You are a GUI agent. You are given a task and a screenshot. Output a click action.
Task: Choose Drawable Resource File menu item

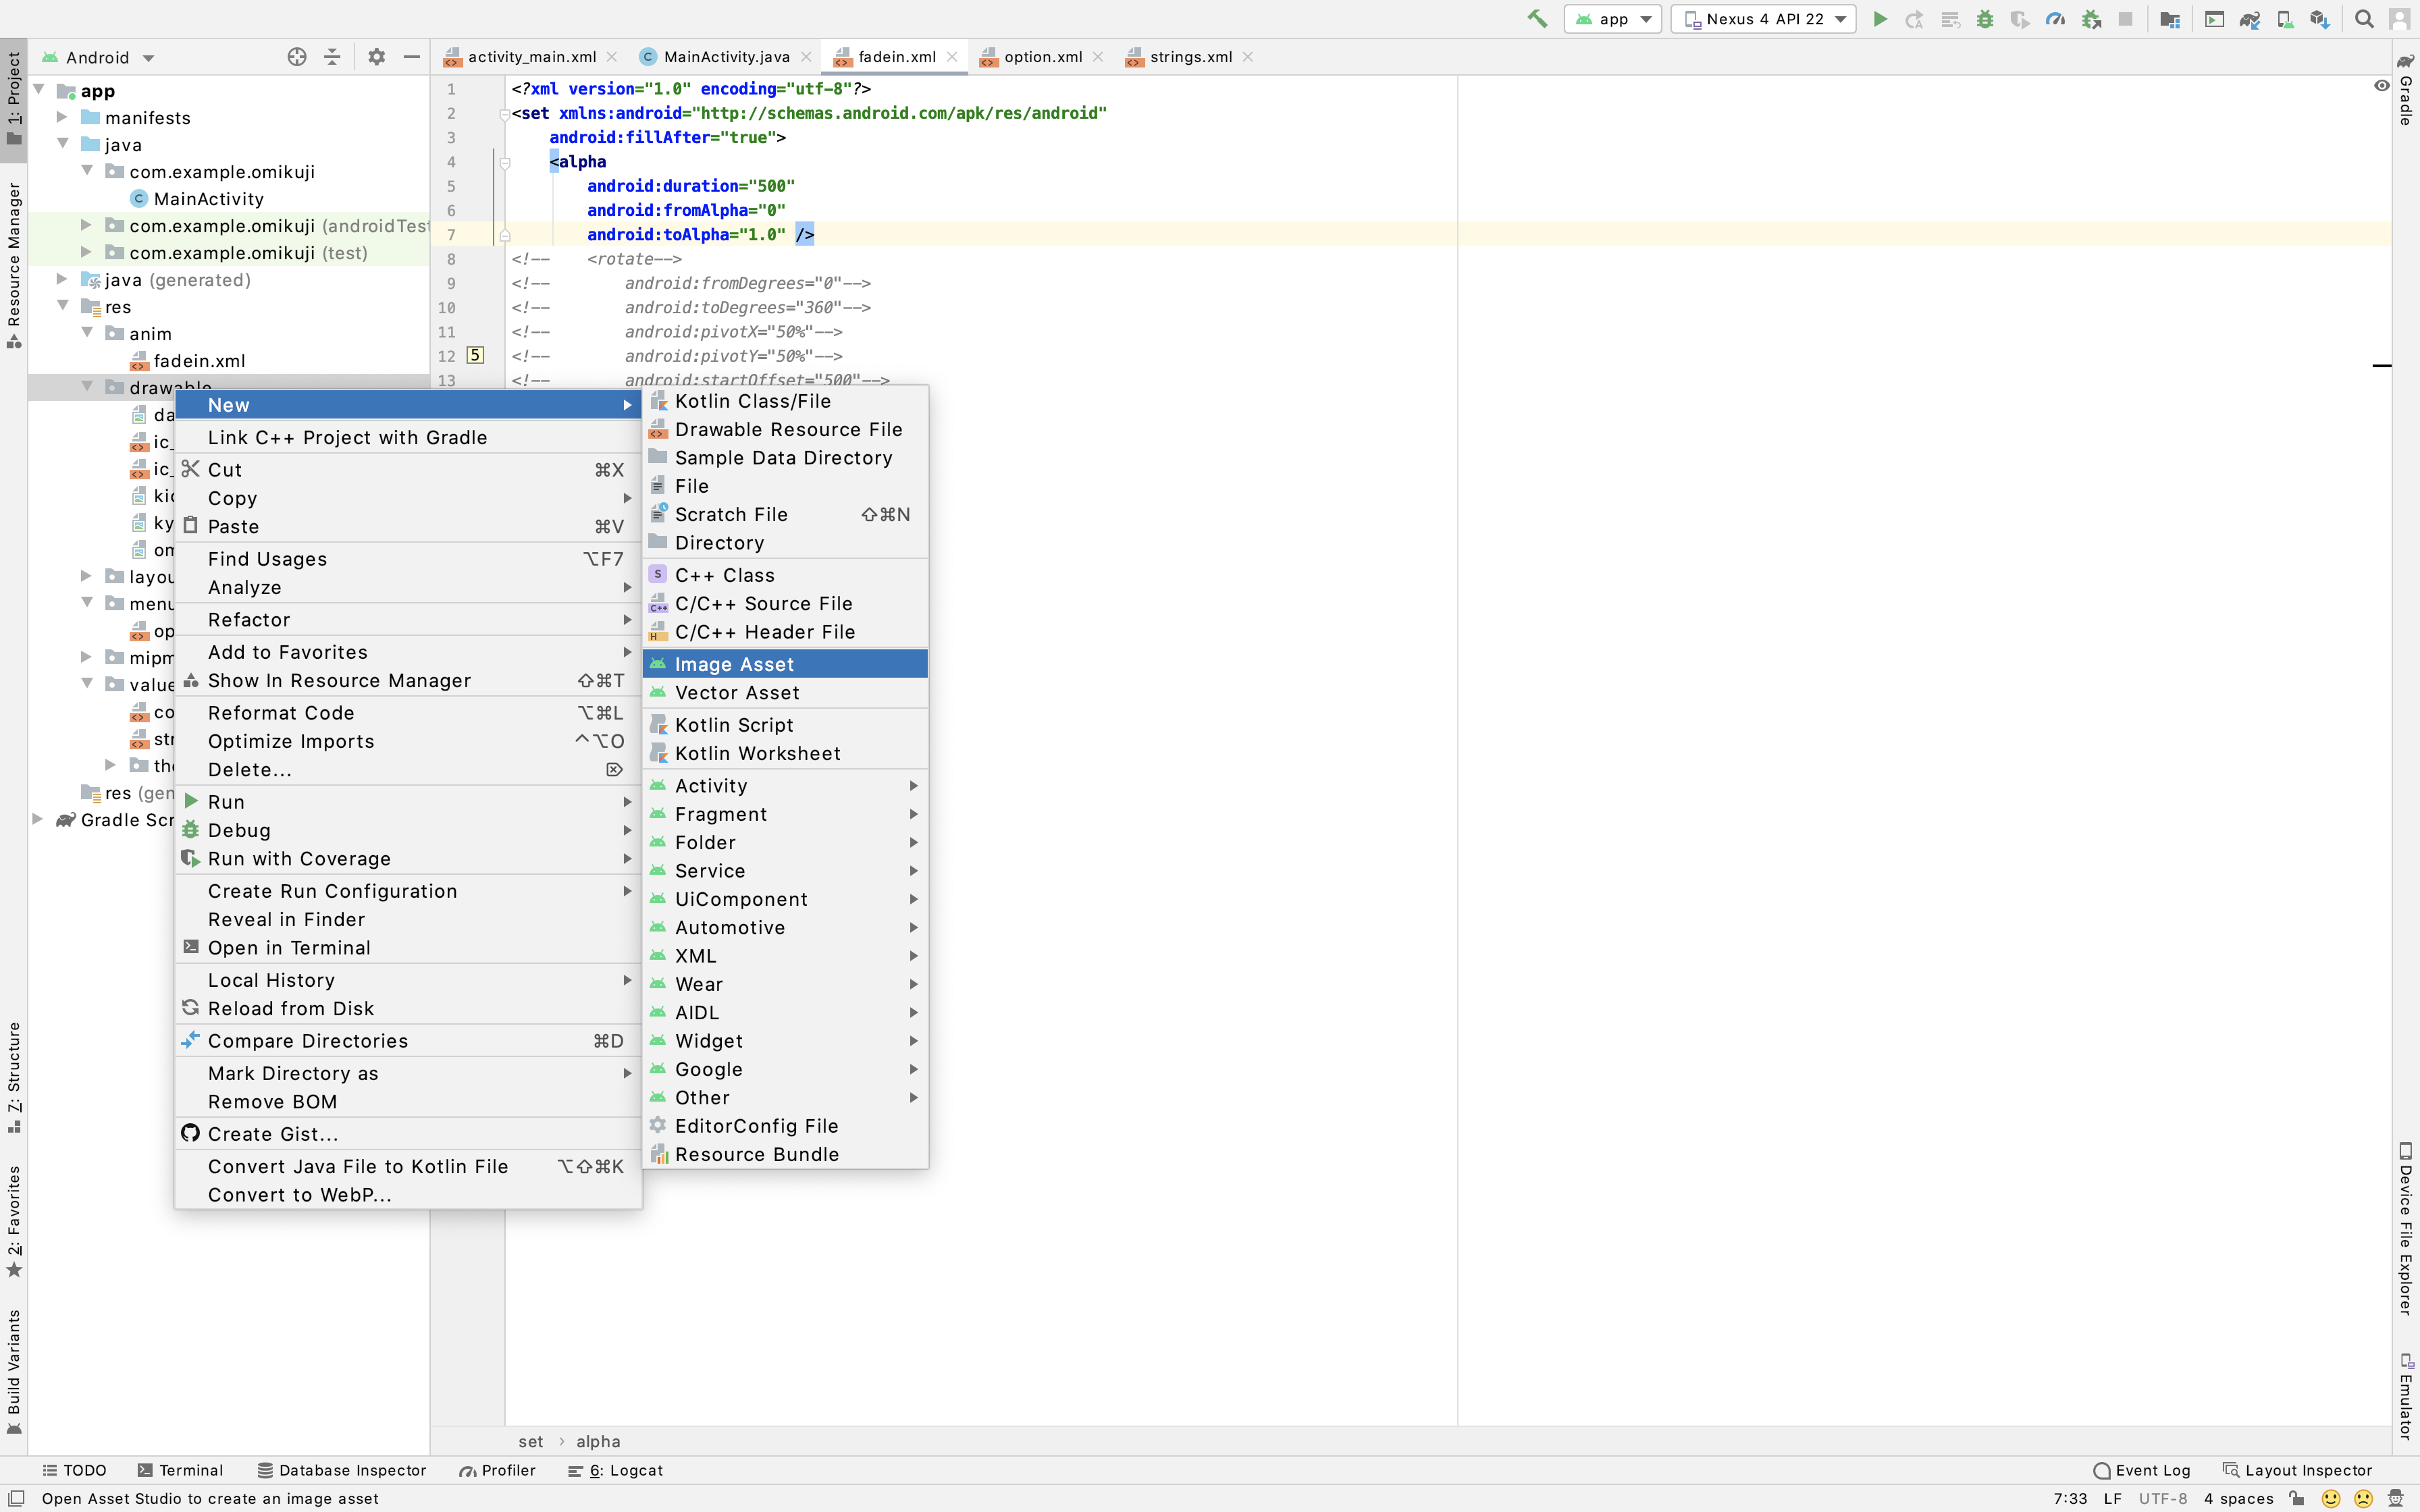point(785,429)
